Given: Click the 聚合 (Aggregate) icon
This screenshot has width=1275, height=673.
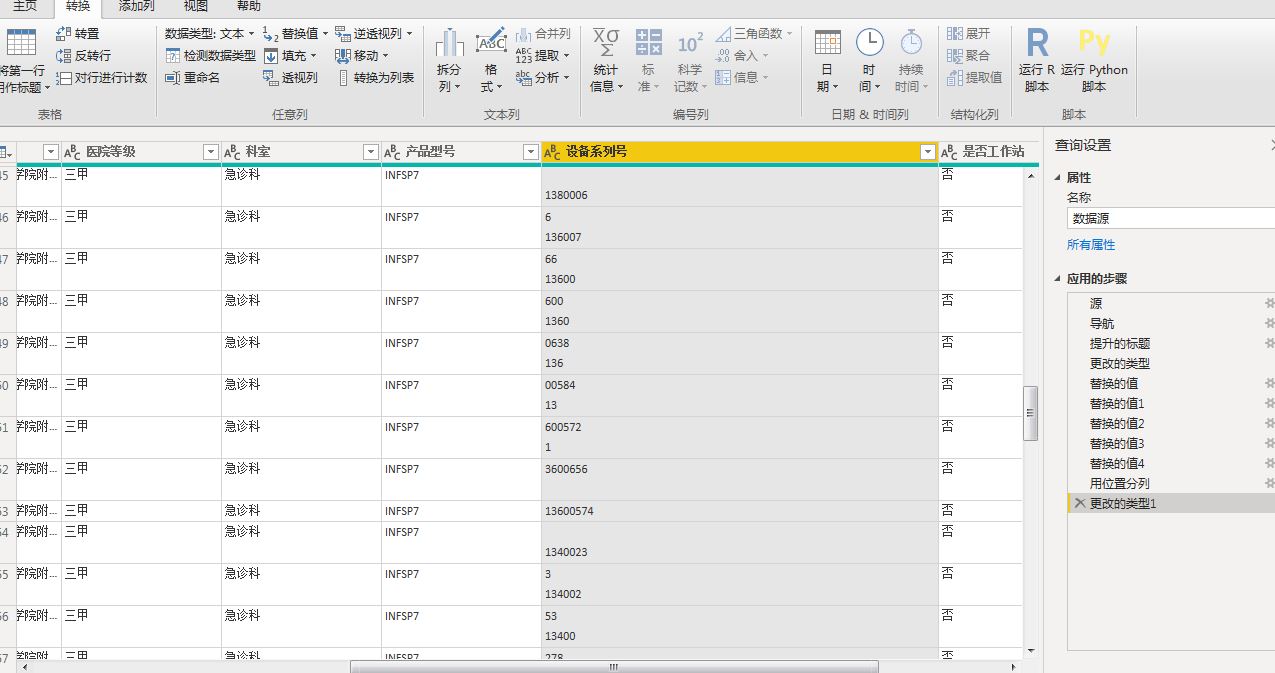Looking at the screenshot, I should pos(955,56).
